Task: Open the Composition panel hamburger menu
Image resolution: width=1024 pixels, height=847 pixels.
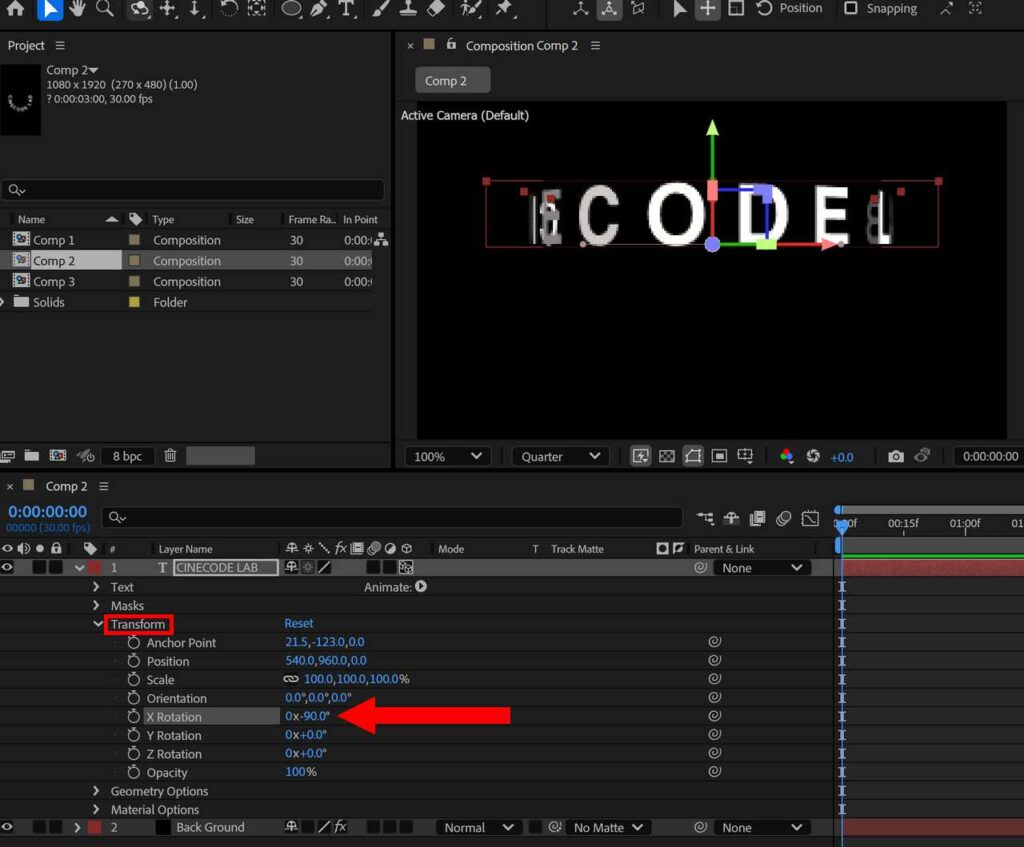Action: [595, 45]
